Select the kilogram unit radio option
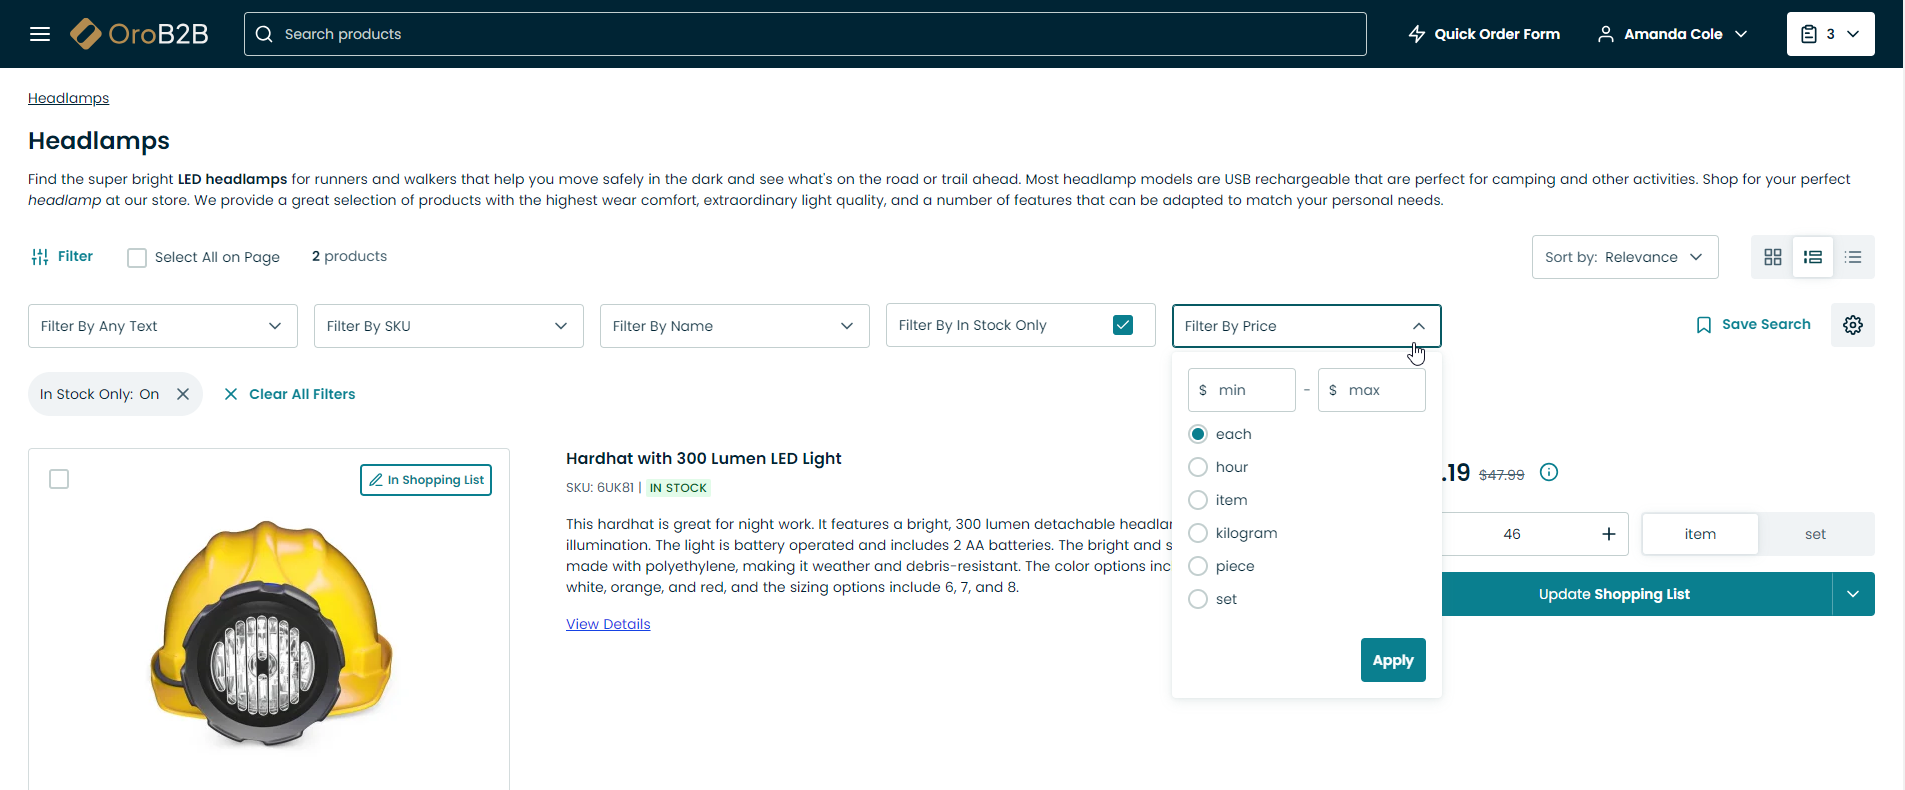The width and height of the screenshot is (1905, 790). click(x=1198, y=533)
